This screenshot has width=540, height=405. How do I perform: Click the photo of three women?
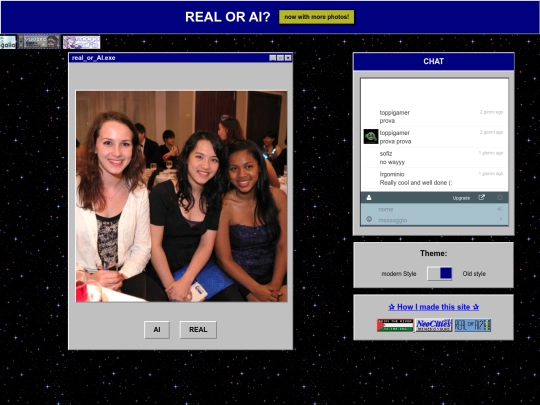click(x=181, y=196)
